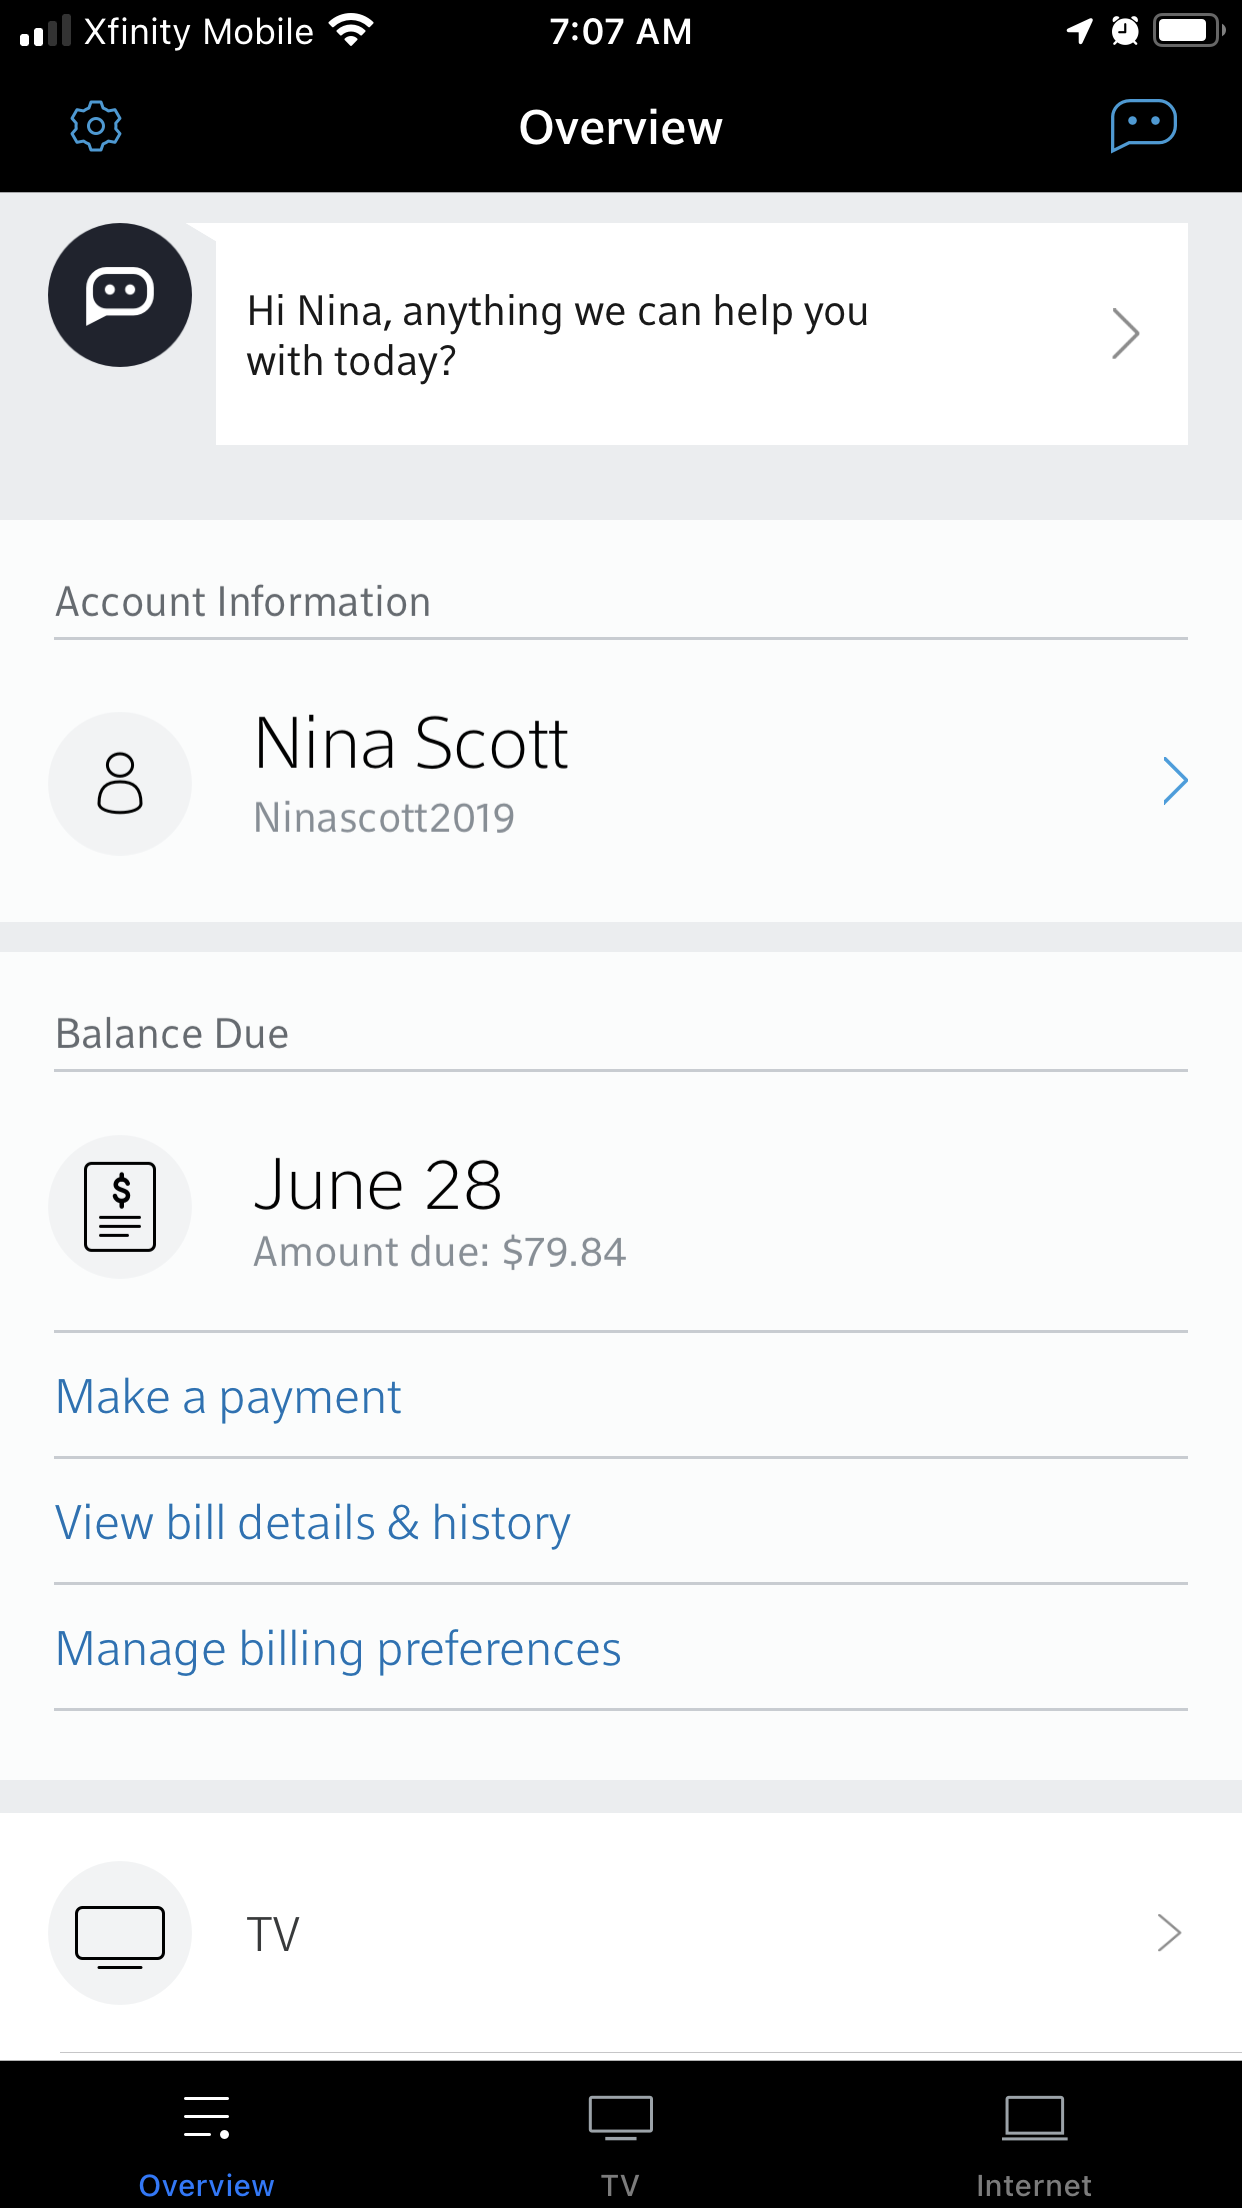This screenshot has width=1242, height=2208.
Task: Open View bill details & history
Action: pyautogui.click(x=313, y=1522)
